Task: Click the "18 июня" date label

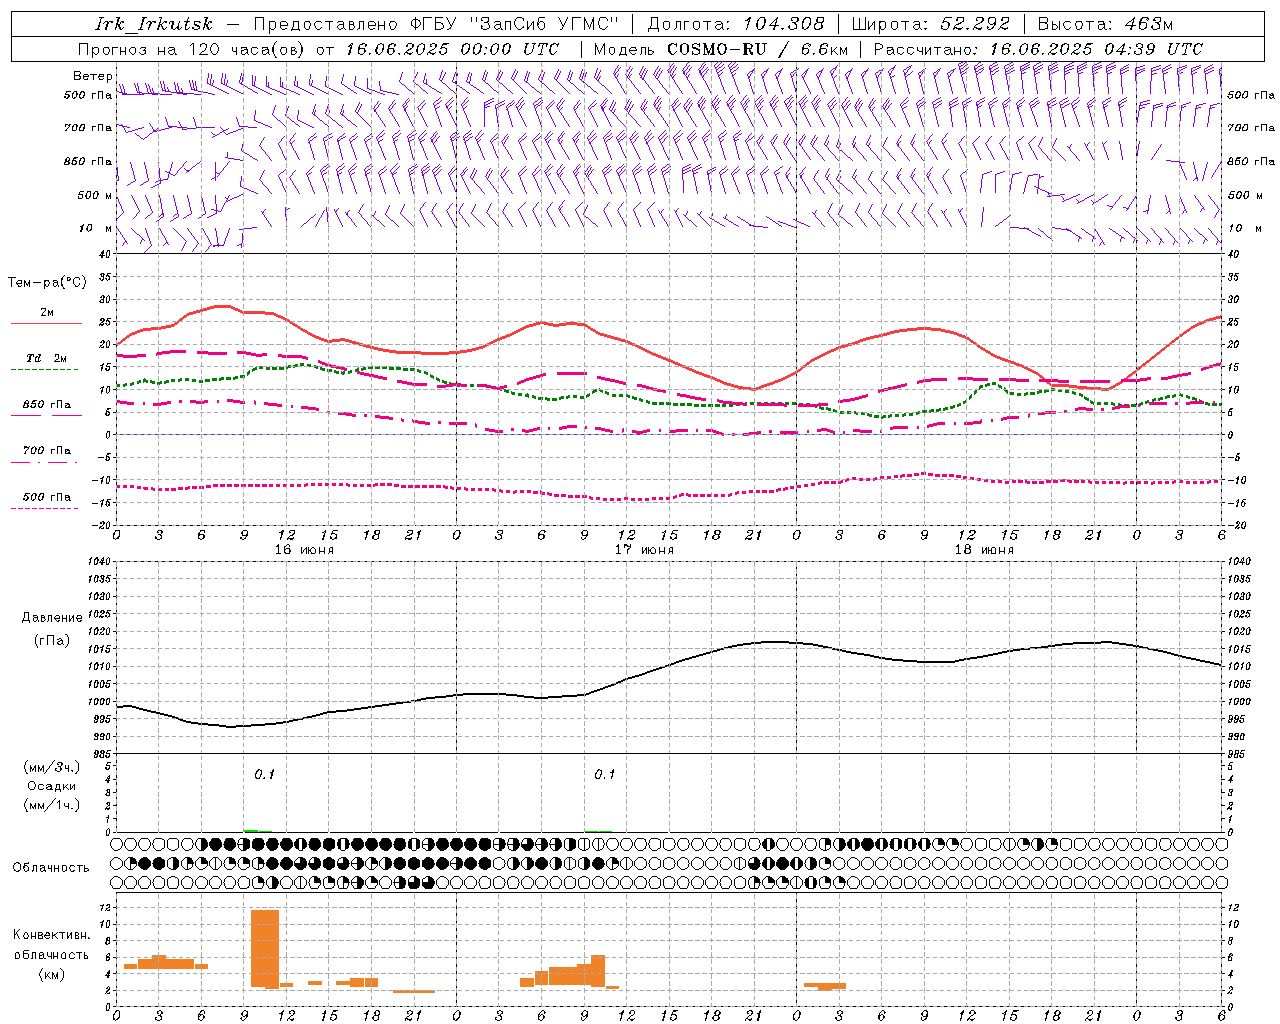Action: click(x=983, y=550)
